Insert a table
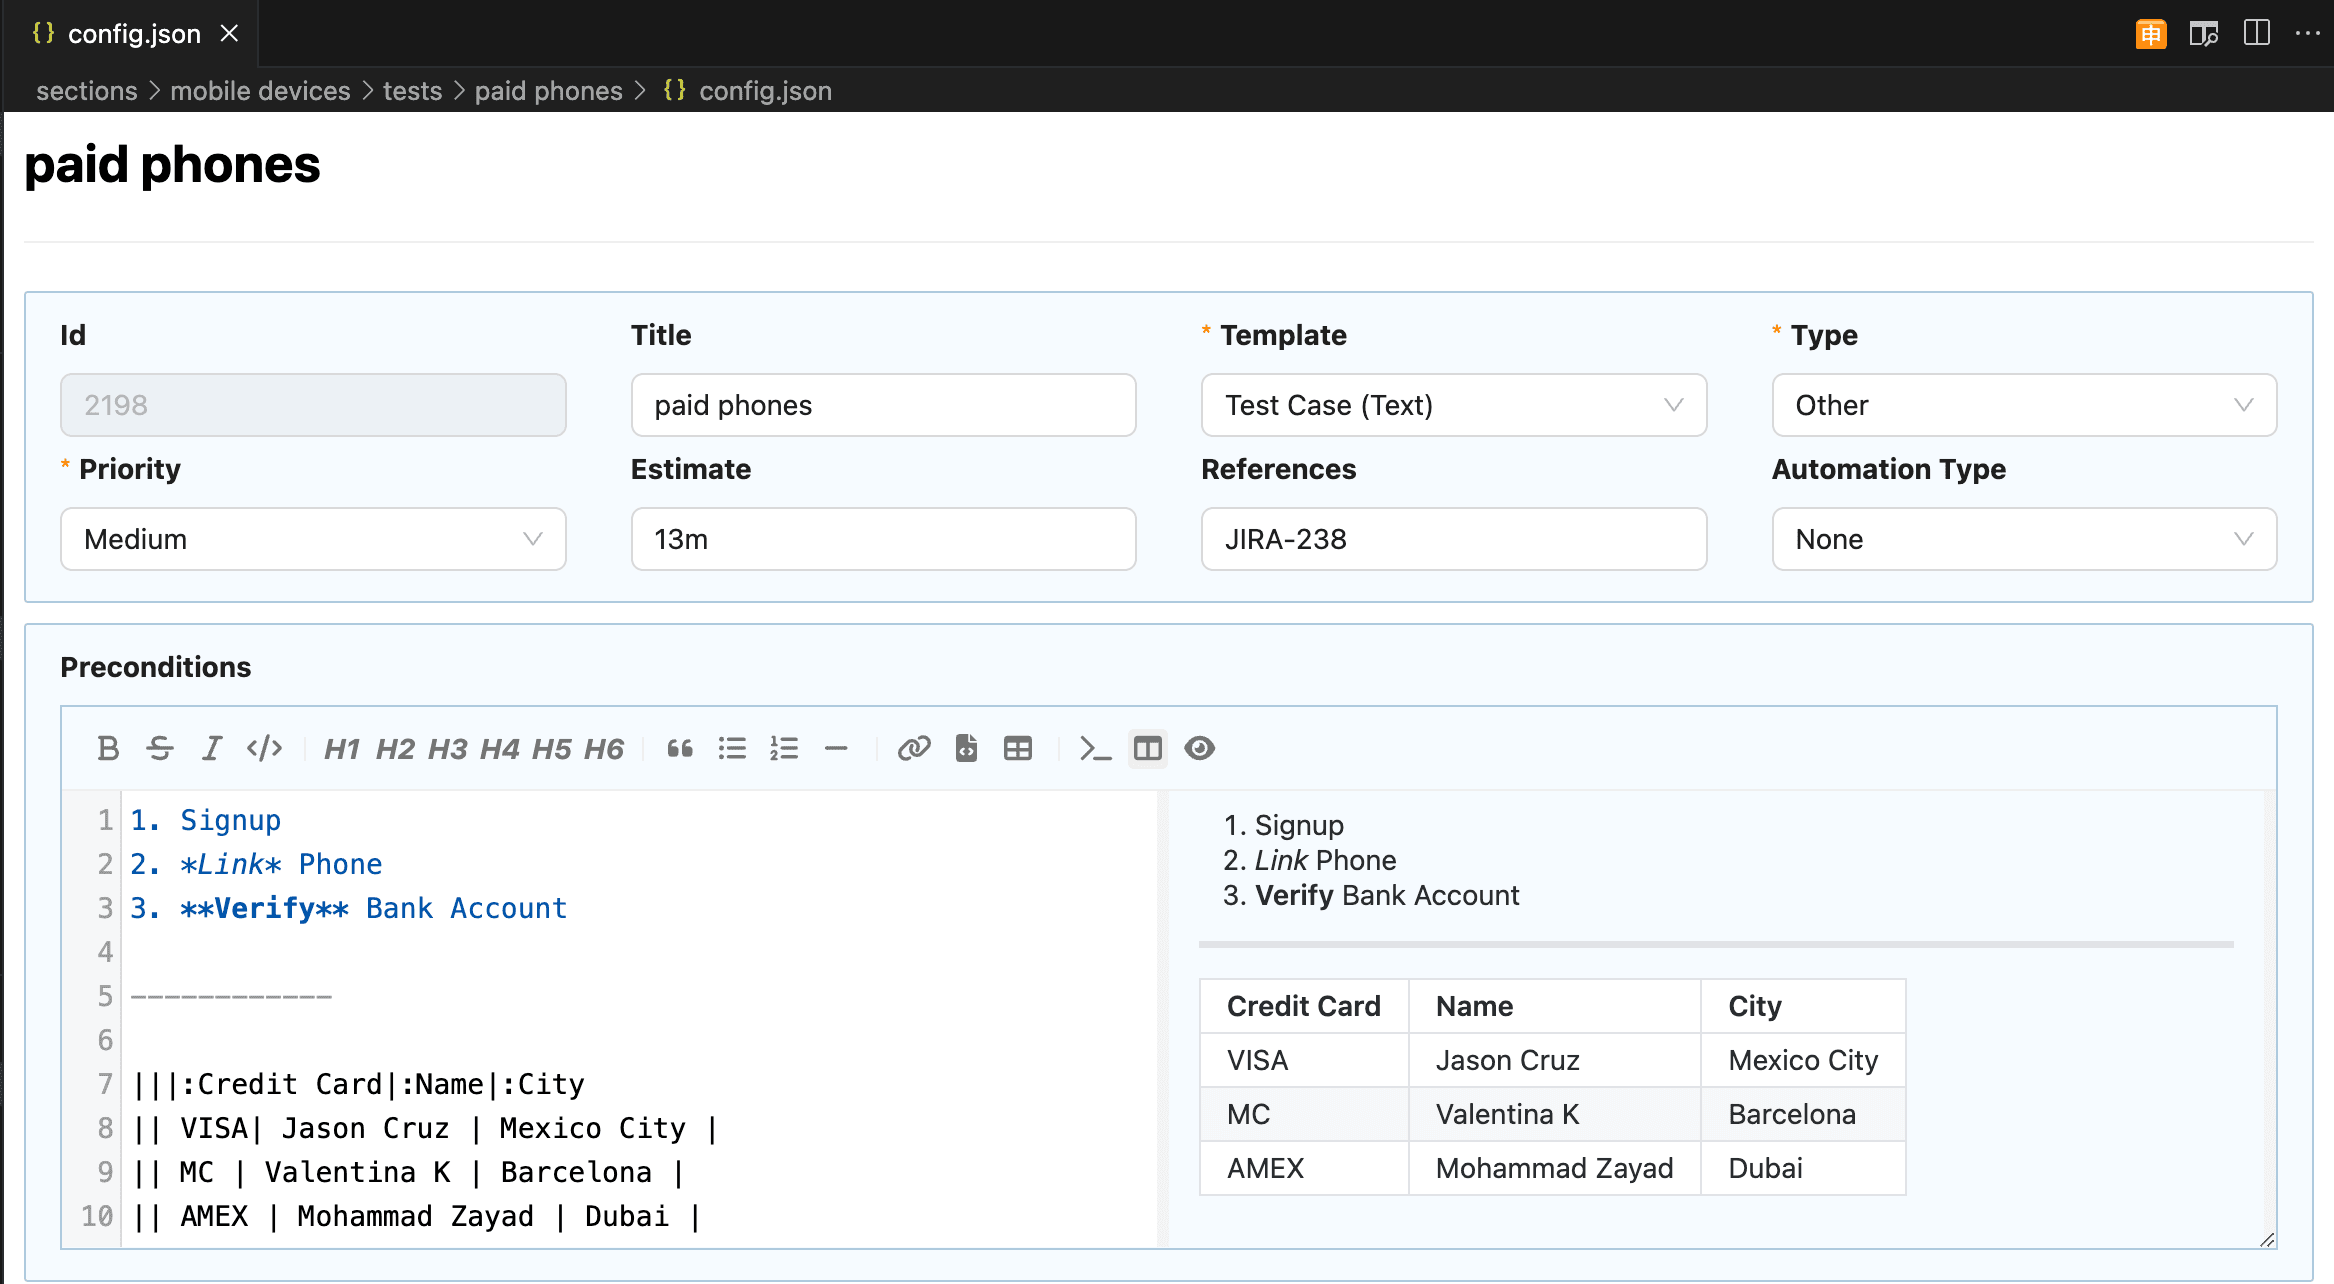 click(1018, 748)
